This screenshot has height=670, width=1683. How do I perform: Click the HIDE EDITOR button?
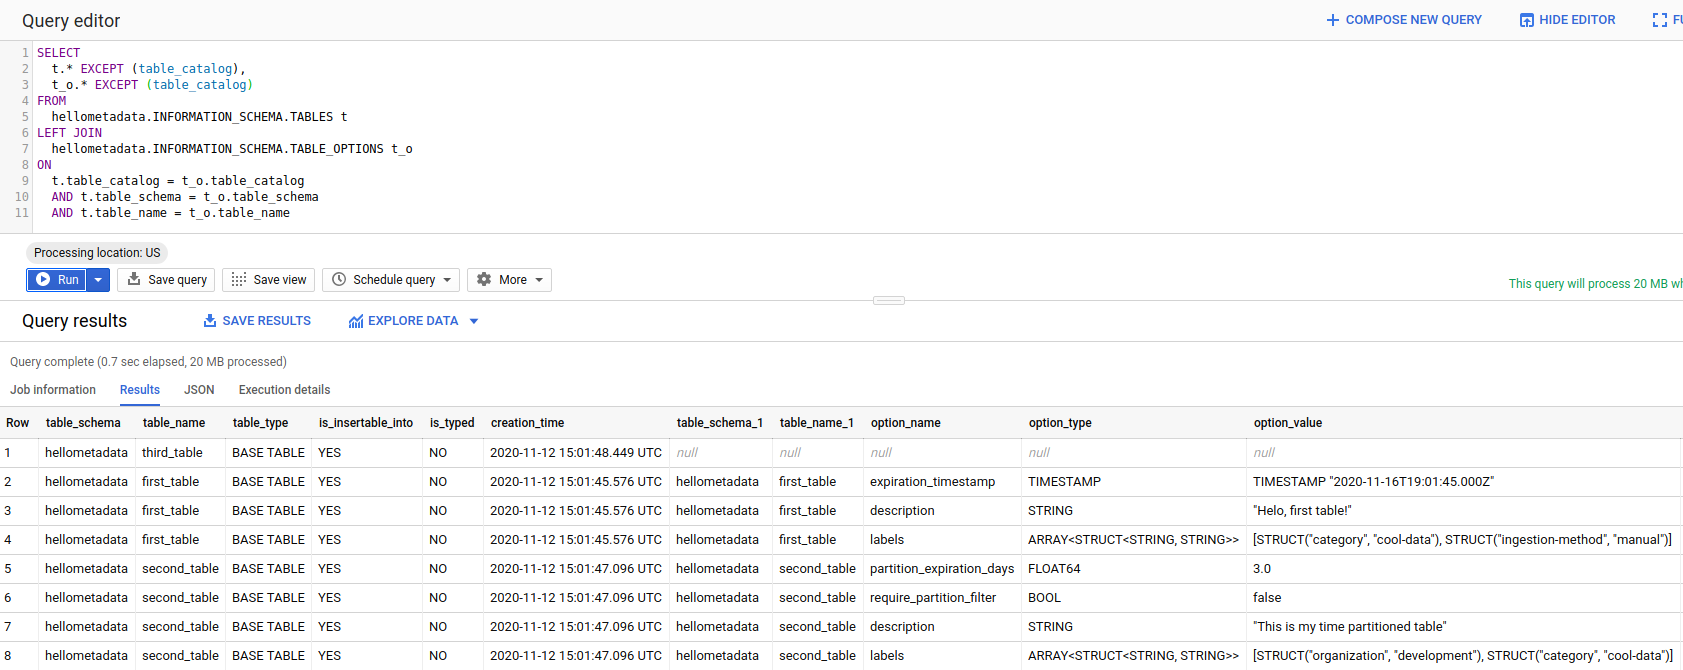(1568, 20)
